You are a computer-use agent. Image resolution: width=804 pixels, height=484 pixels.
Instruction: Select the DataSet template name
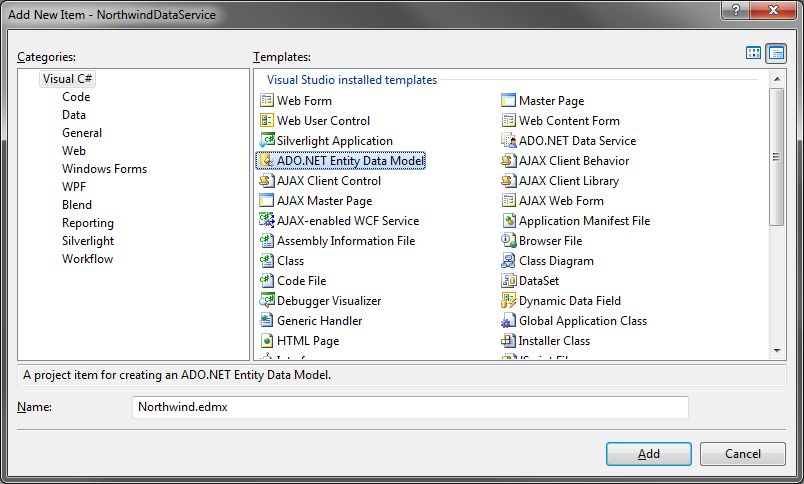(x=539, y=280)
